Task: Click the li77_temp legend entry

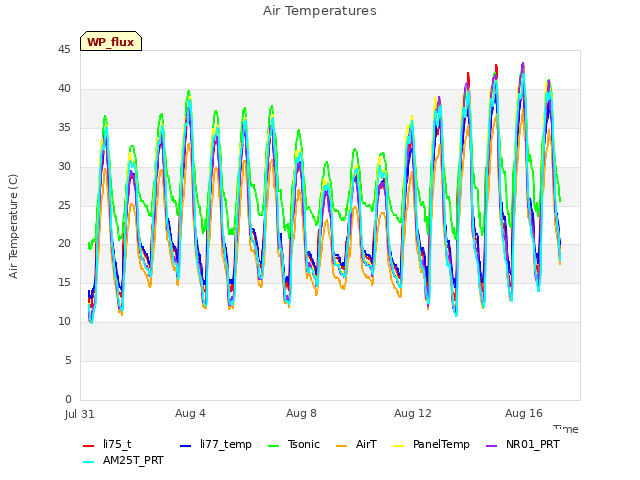Action: 216,444
